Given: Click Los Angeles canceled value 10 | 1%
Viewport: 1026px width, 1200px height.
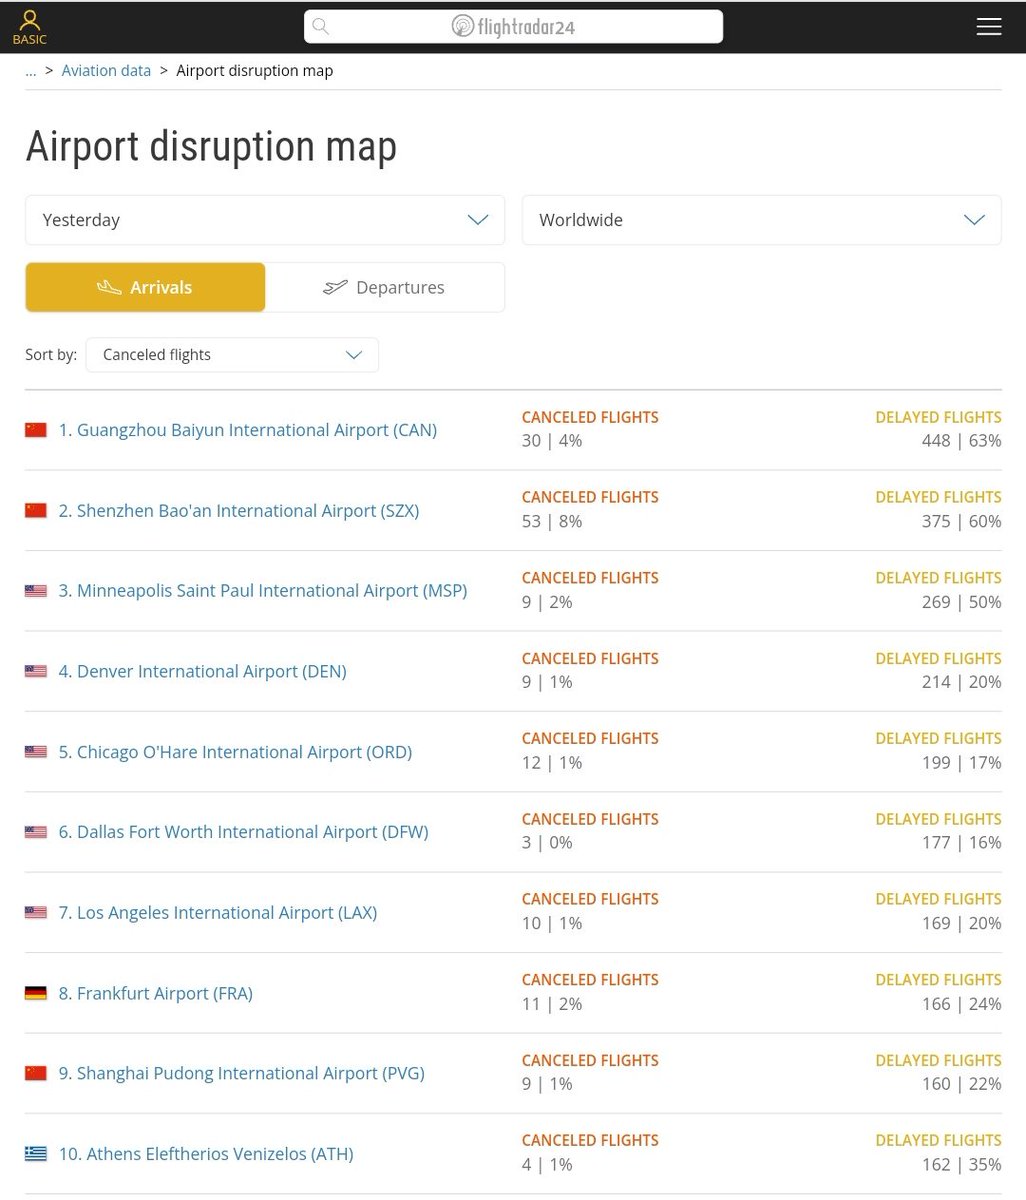Looking at the screenshot, I should pyautogui.click(x=552, y=923).
